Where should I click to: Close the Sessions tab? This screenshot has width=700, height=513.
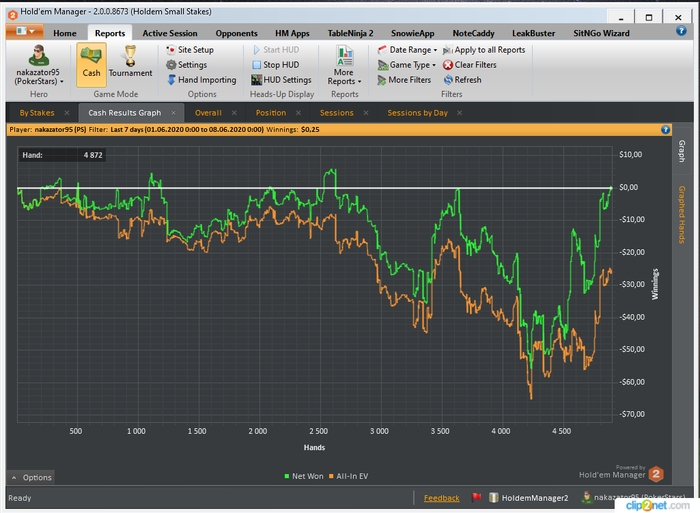(366, 113)
